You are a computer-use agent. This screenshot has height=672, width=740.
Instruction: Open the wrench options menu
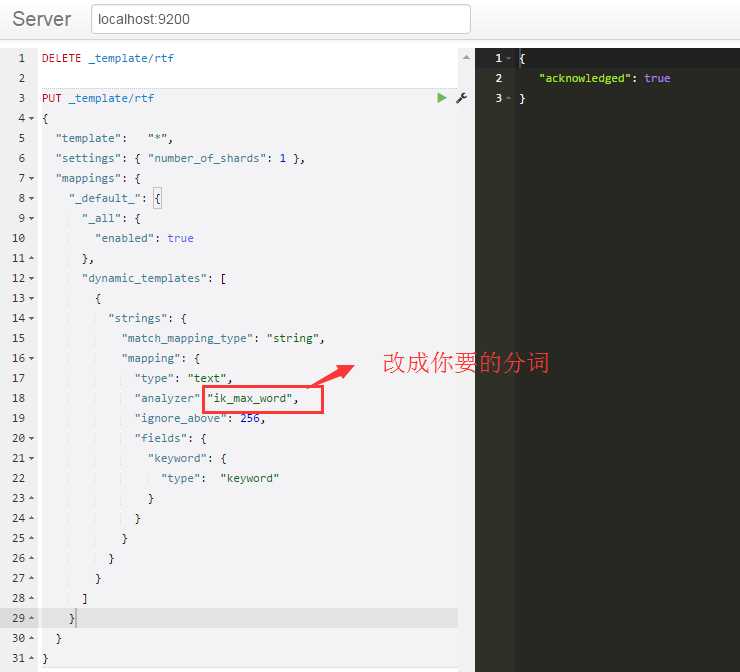click(x=462, y=98)
